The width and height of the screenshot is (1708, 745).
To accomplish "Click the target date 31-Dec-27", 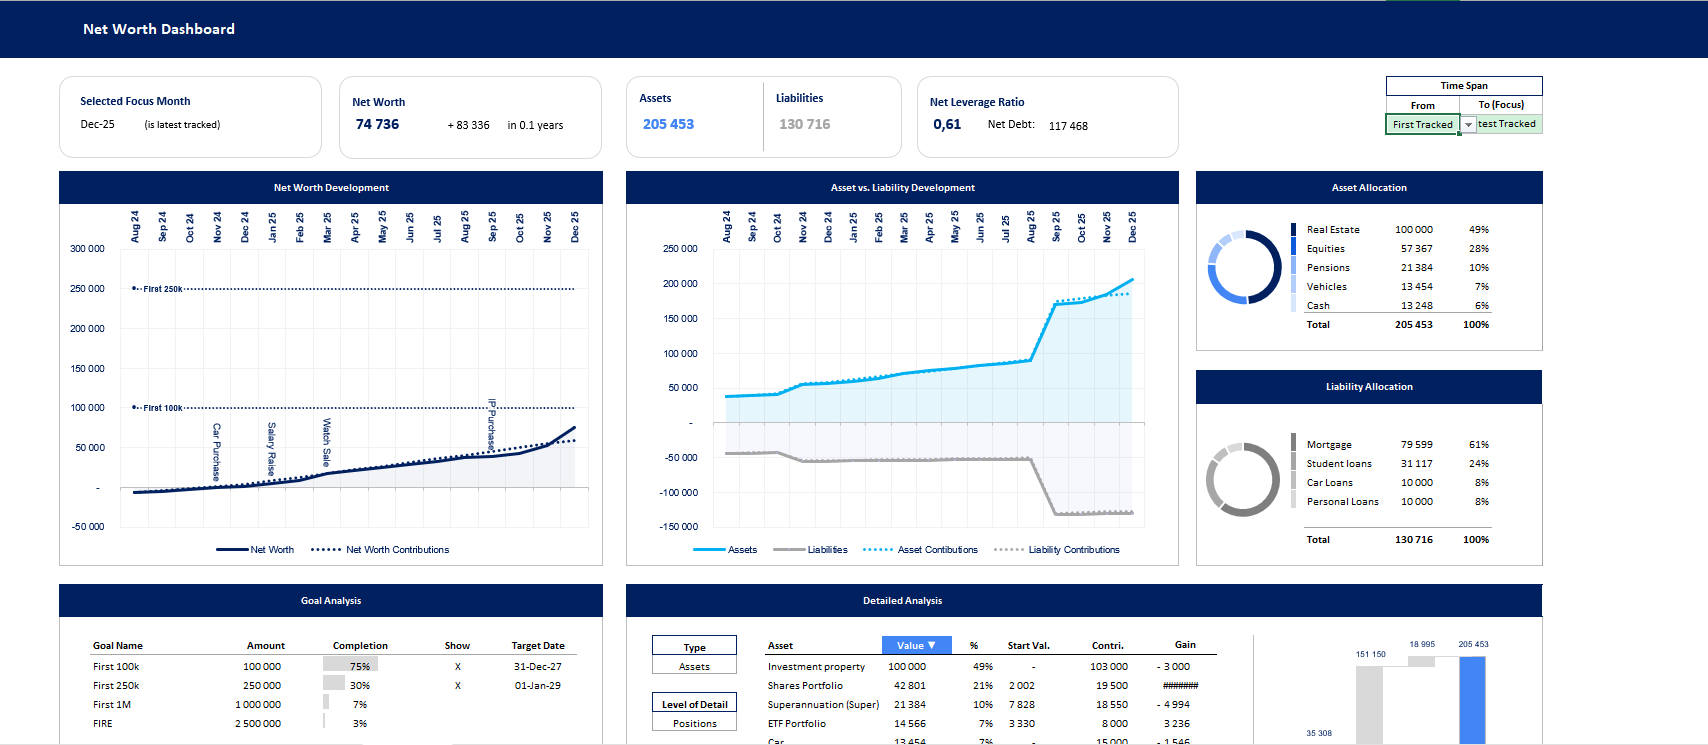I will point(538,666).
